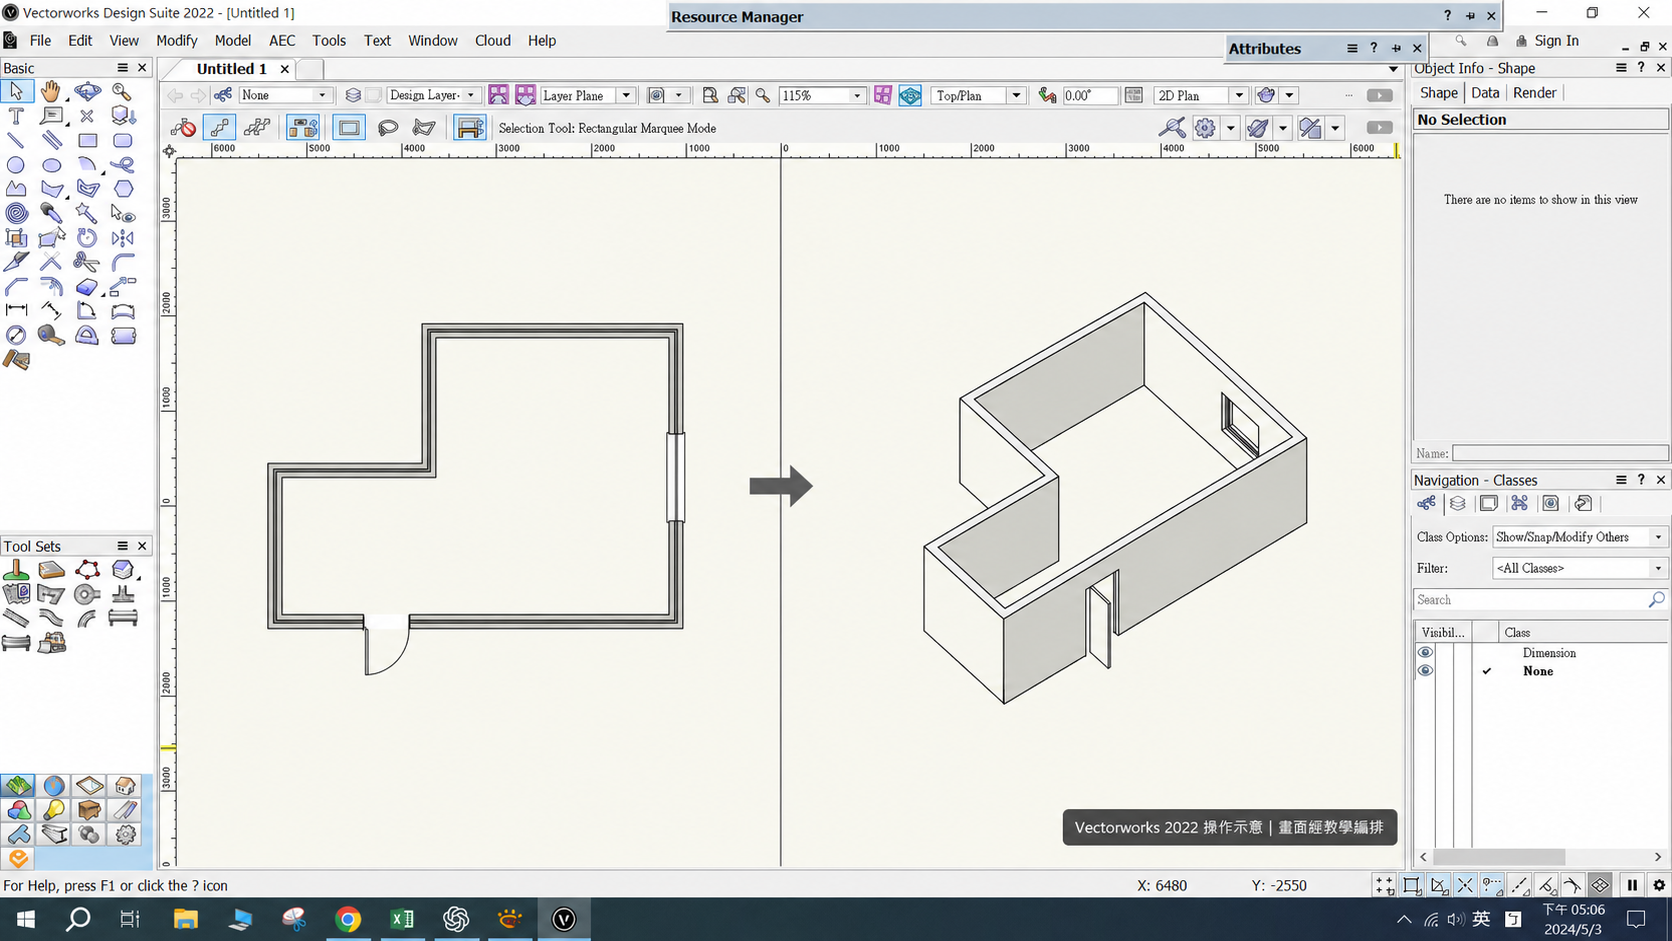
Task: Select the Linear Dimension tool
Action: click(x=16, y=311)
